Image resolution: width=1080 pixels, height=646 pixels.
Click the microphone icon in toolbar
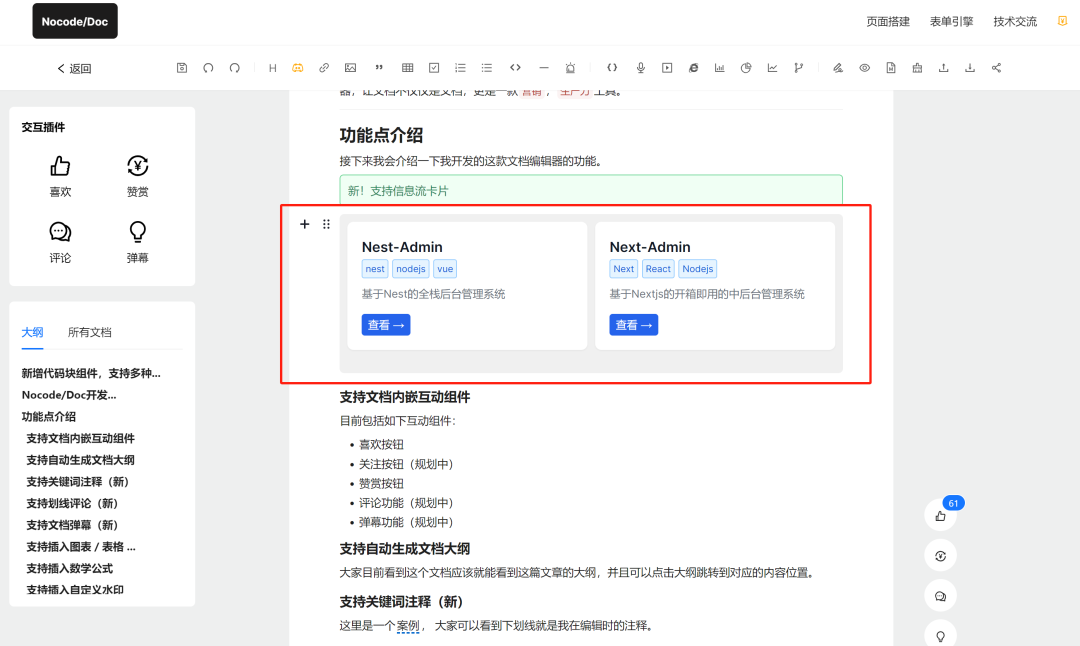coord(641,68)
